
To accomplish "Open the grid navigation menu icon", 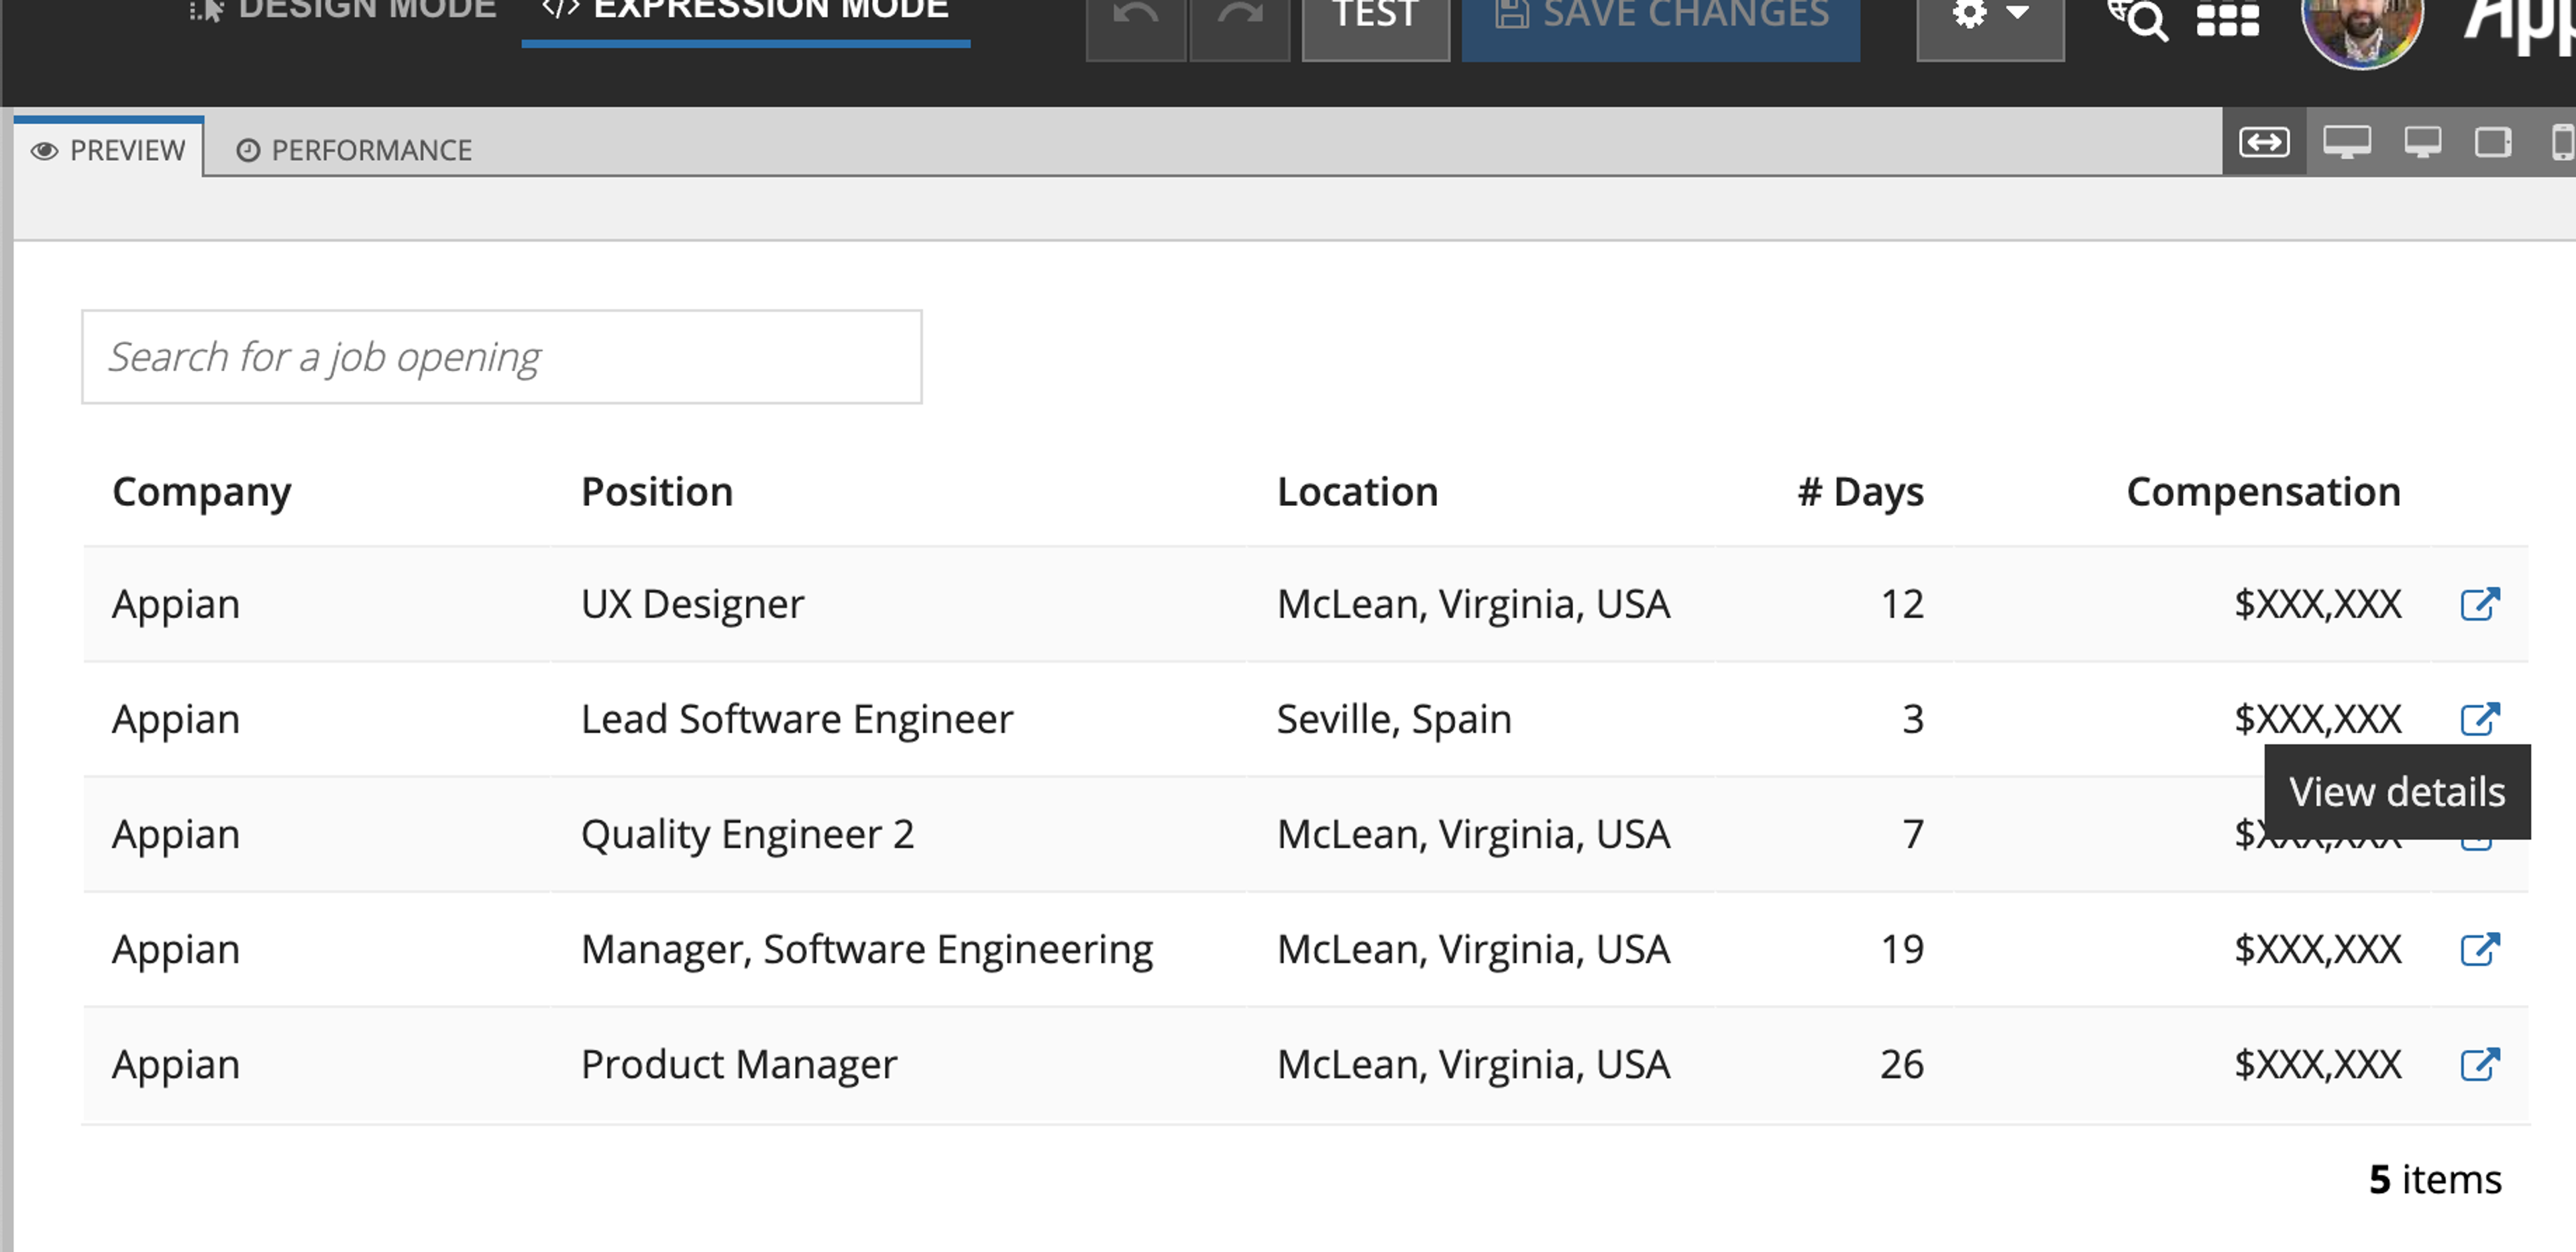I will coord(2227,18).
